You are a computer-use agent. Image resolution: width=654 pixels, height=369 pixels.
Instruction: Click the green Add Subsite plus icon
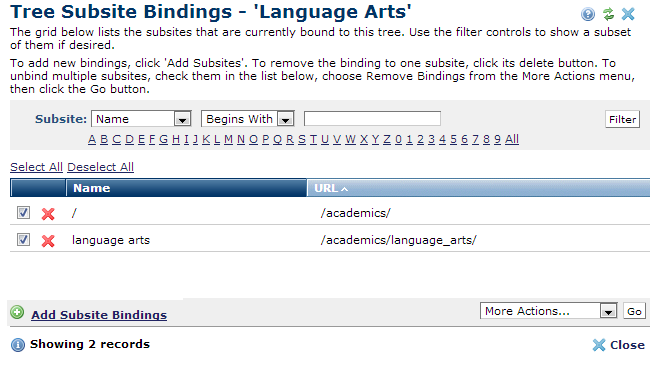tap(17, 312)
